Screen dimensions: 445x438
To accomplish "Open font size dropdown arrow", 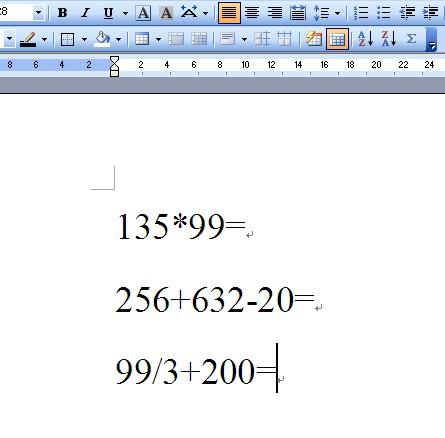I will [x=38, y=13].
